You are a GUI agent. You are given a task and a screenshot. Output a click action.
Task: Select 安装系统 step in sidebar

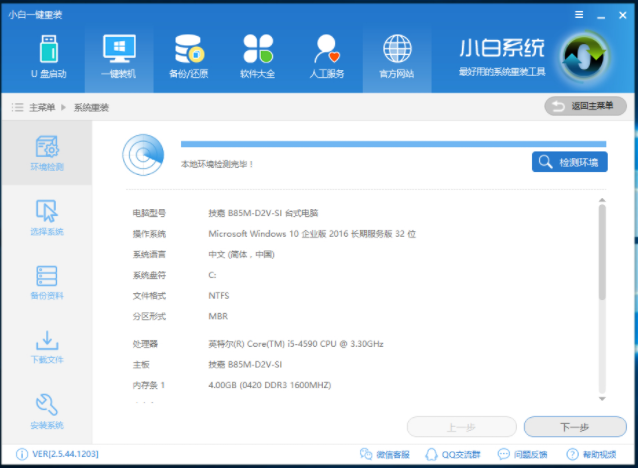click(x=47, y=412)
